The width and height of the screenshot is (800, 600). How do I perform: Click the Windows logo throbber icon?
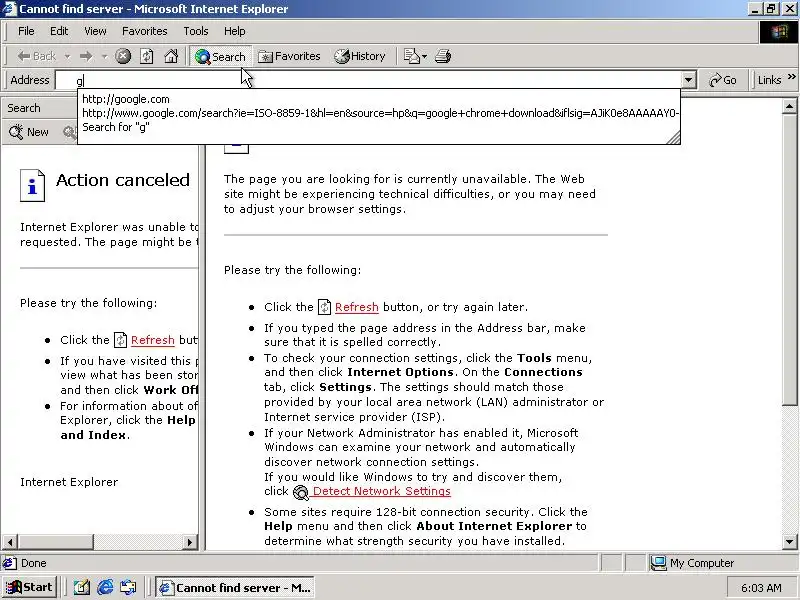[779, 32]
